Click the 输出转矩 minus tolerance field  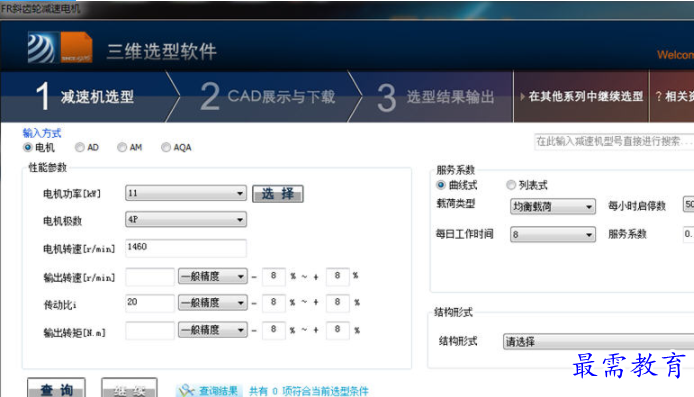tap(274, 331)
